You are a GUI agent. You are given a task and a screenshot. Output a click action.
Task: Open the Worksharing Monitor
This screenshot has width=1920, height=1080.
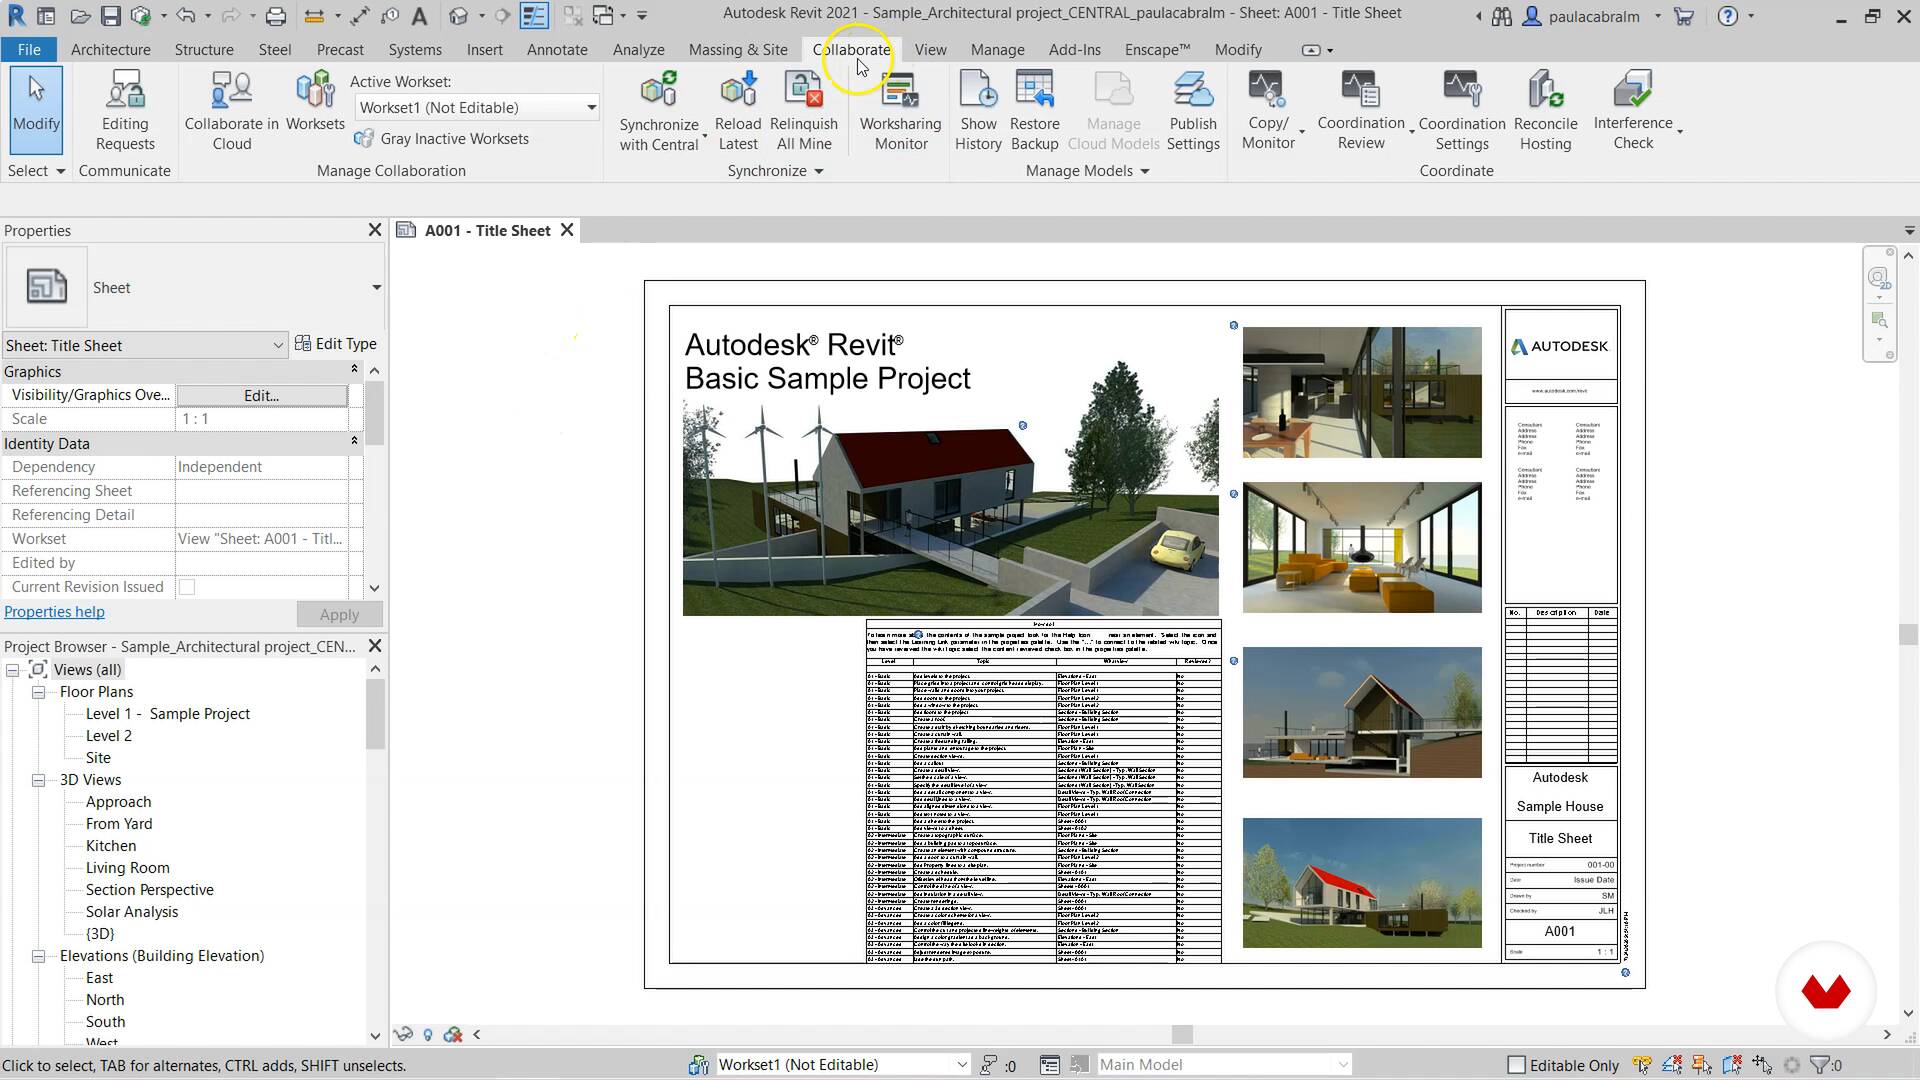click(900, 110)
